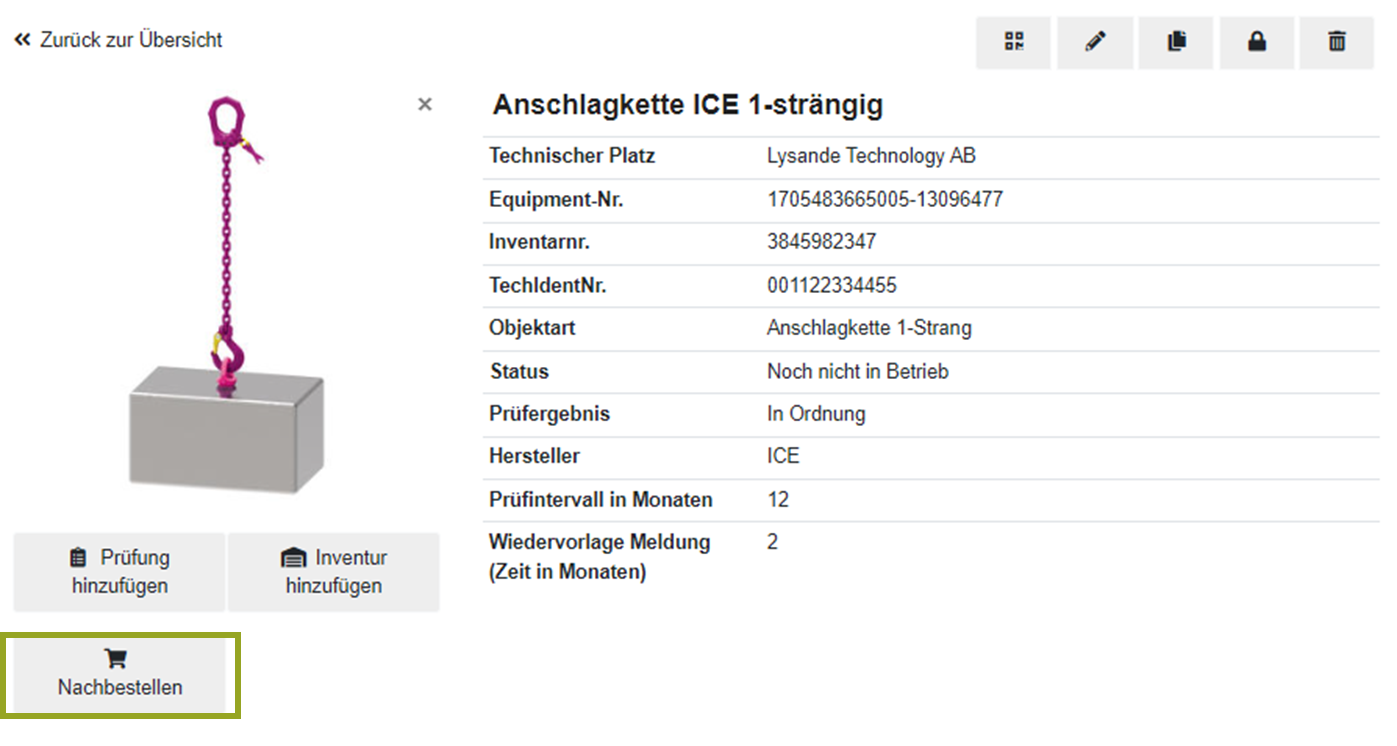Viewport: 1397px width, 746px height.
Task: Click the trash delete icon
Action: point(1337,42)
